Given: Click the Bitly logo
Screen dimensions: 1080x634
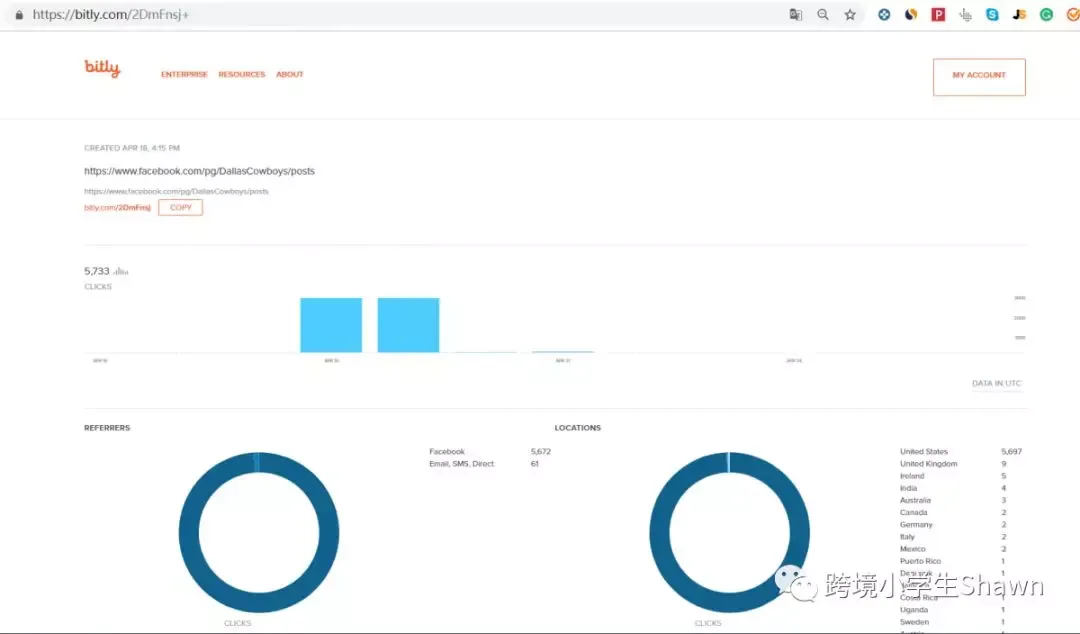Looking at the screenshot, I should (x=102, y=68).
